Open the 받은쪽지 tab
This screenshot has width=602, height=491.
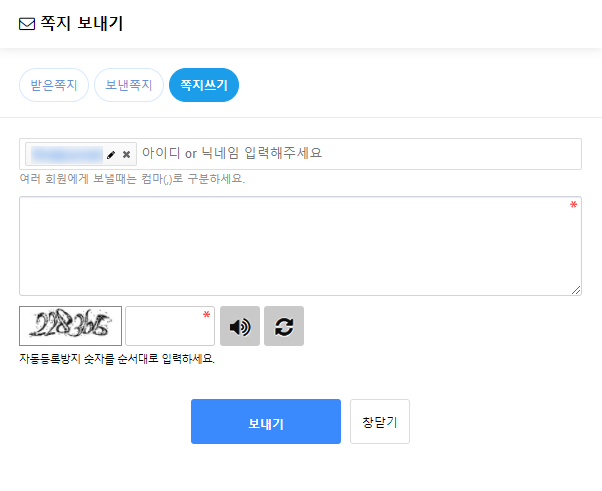[54, 85]
